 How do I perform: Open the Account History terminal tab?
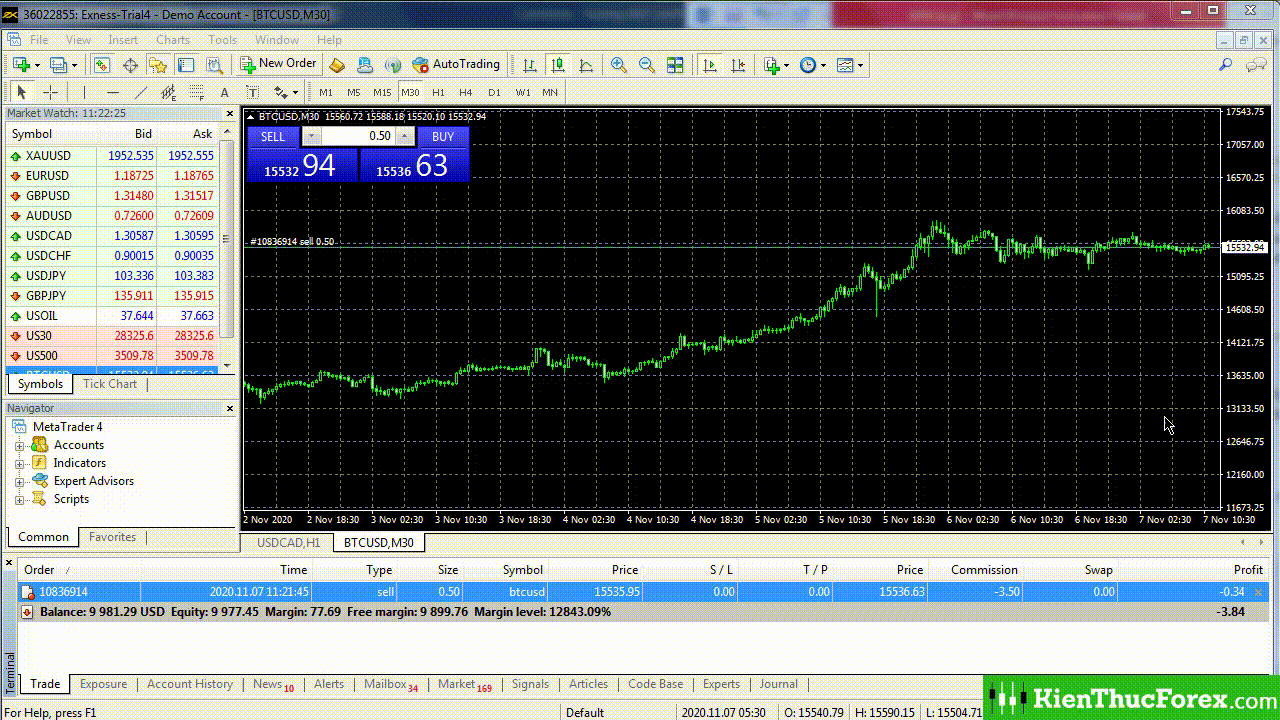(190, 684)
